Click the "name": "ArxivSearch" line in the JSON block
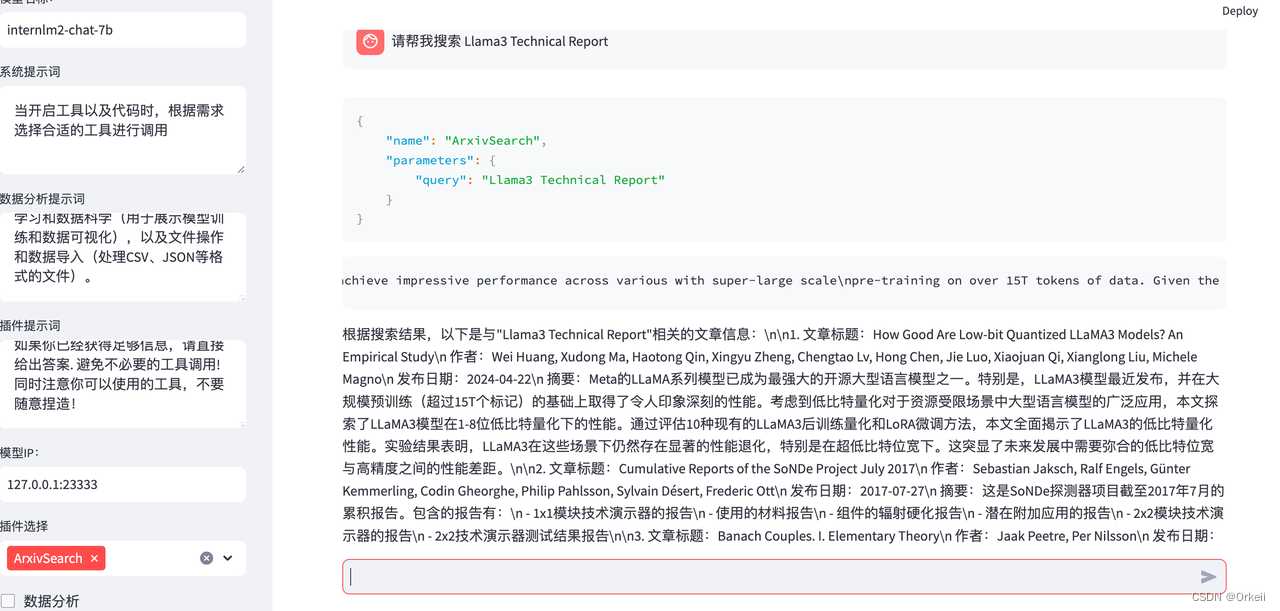The image size is (1280, 611). click(x=466, y=141)
